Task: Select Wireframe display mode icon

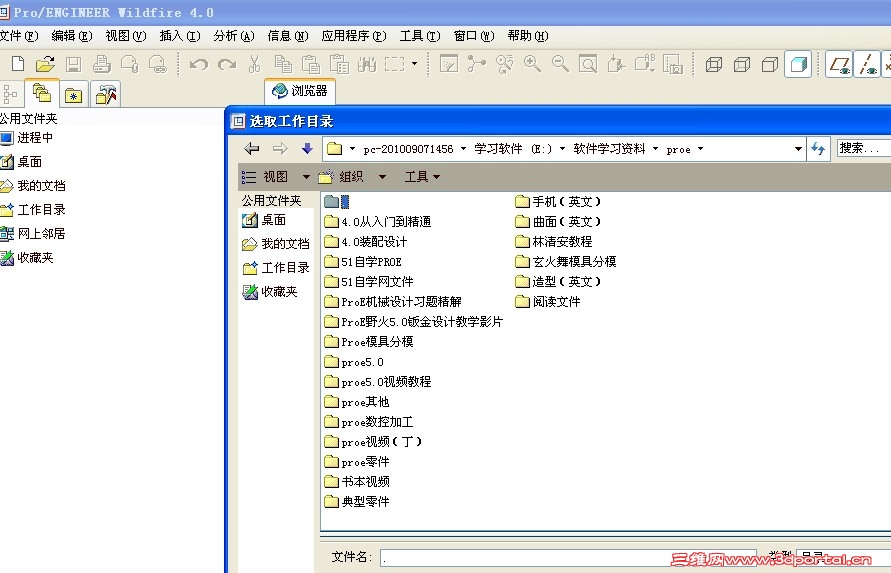Action: (714, 64)
